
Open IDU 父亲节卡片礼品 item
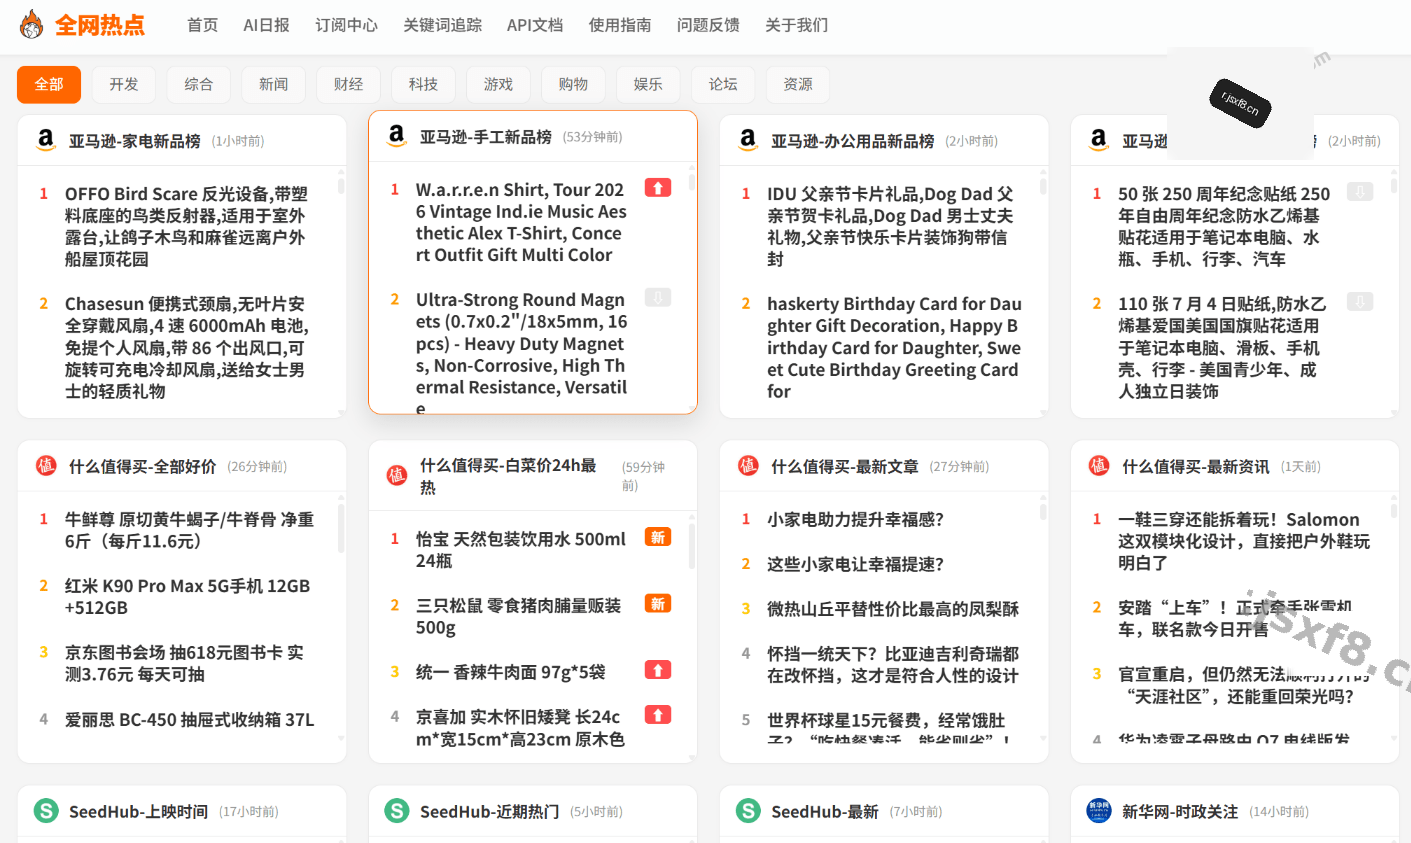pos(891,226)
